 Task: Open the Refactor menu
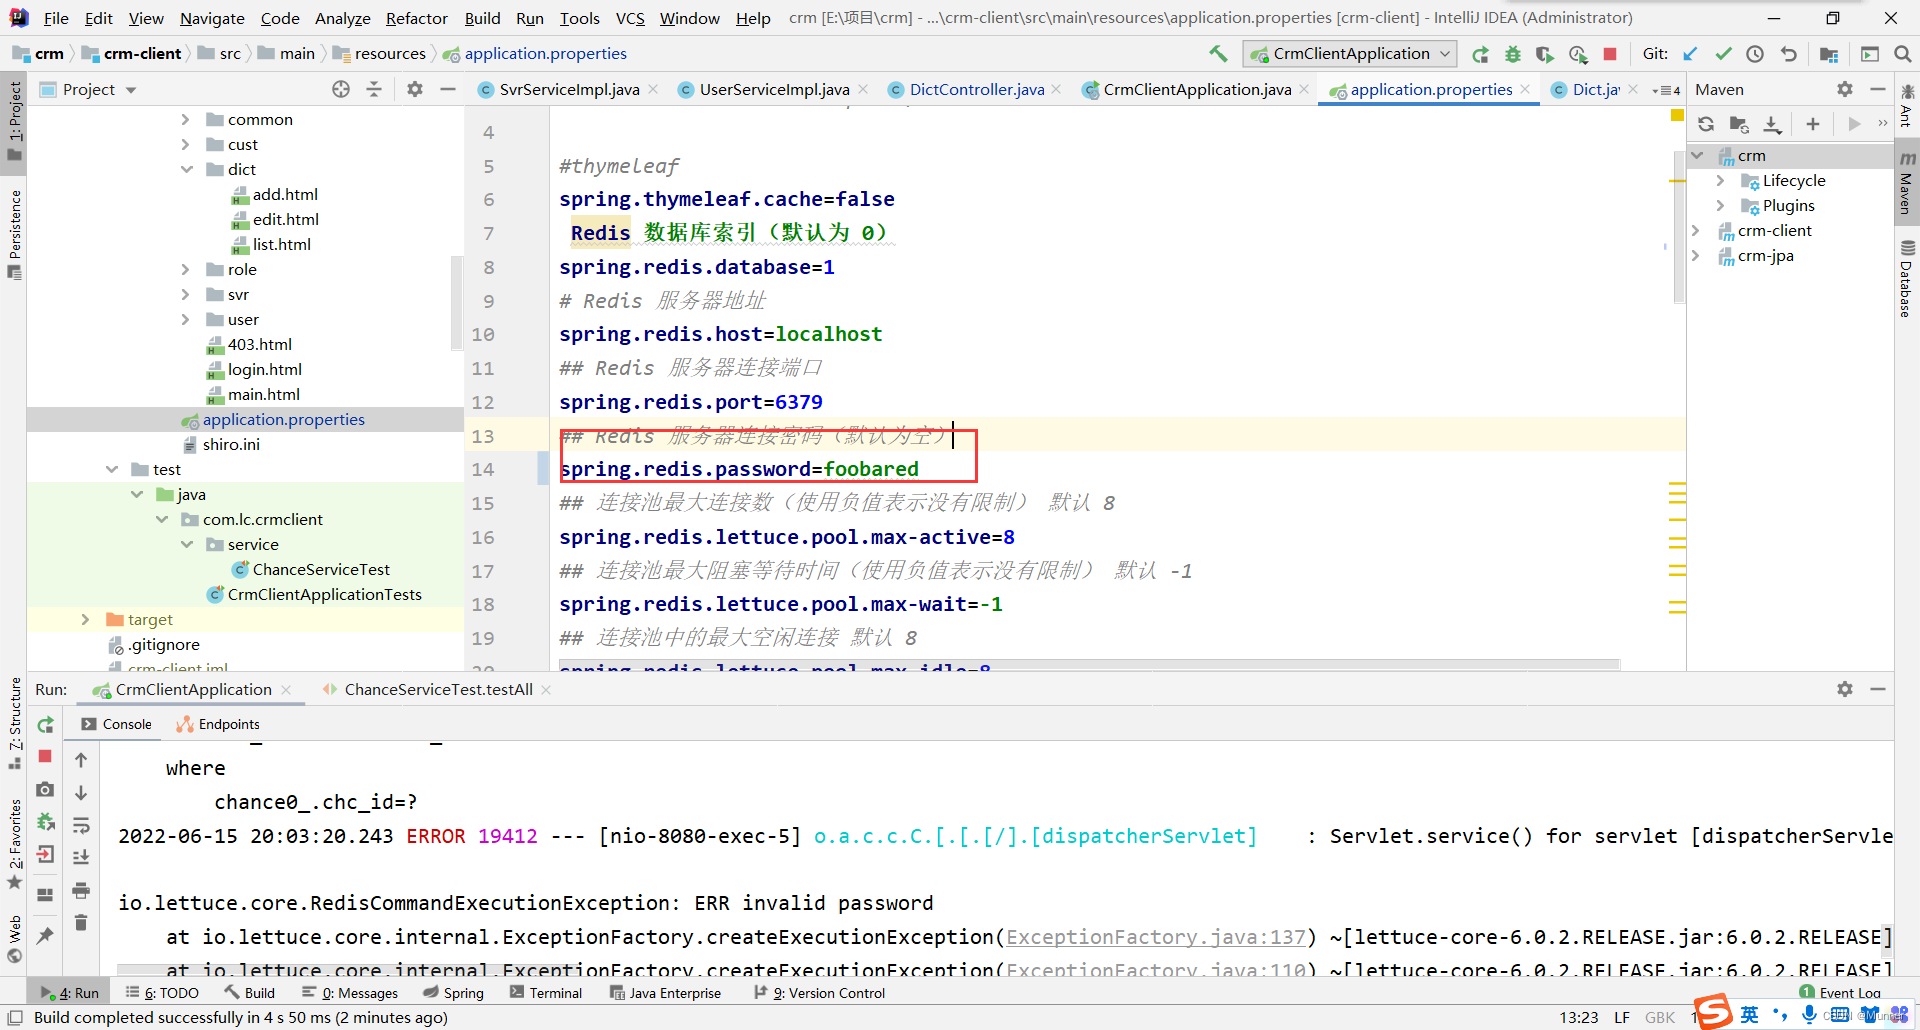(417, 18)
